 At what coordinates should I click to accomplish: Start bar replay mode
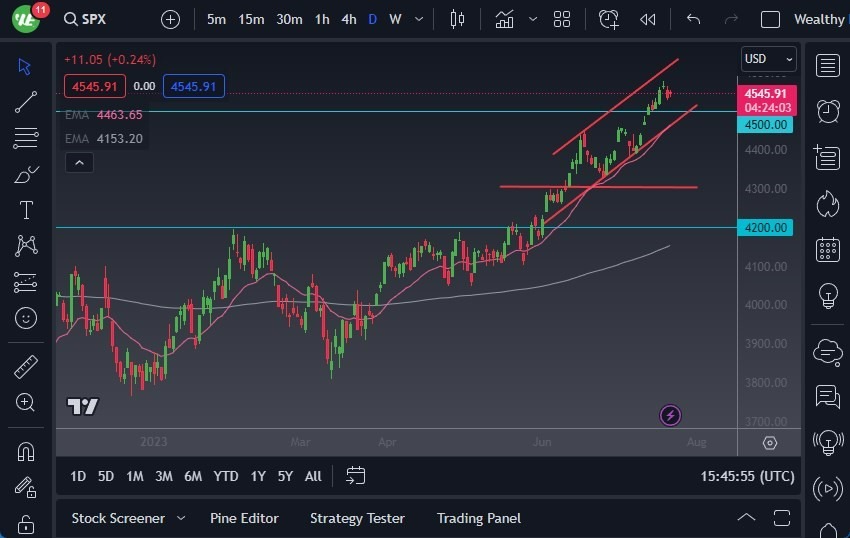(647, 20)
